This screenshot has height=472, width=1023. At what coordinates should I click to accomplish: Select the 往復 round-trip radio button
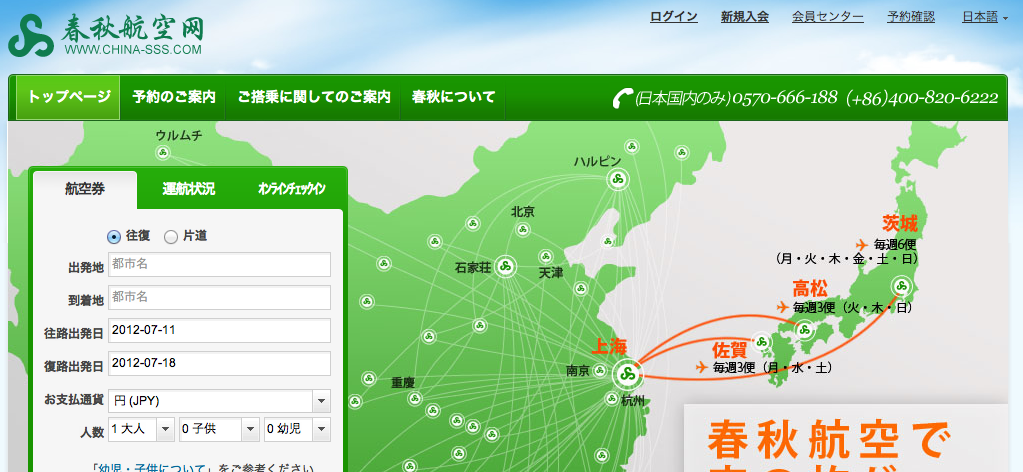114,237
